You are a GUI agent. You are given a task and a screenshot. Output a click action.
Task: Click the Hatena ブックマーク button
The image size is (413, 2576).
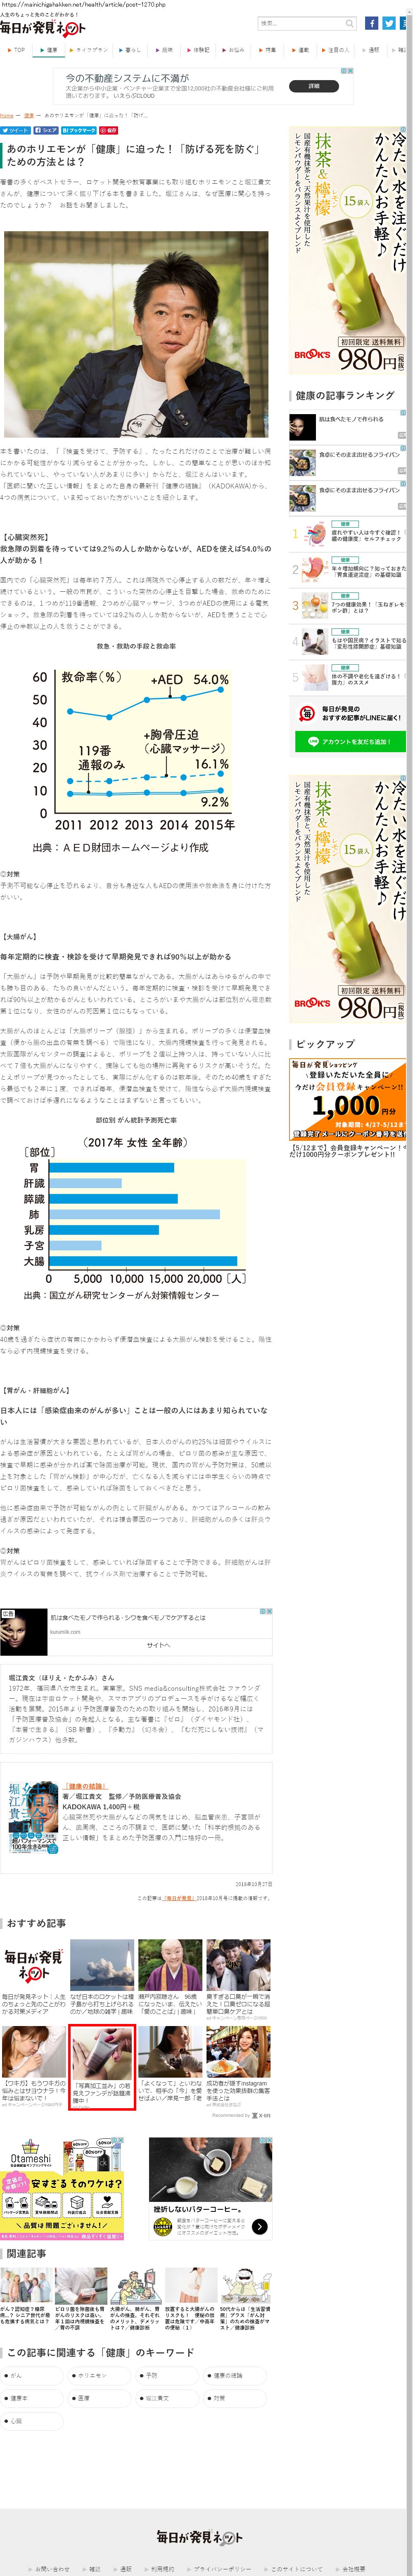pos(79,130)
